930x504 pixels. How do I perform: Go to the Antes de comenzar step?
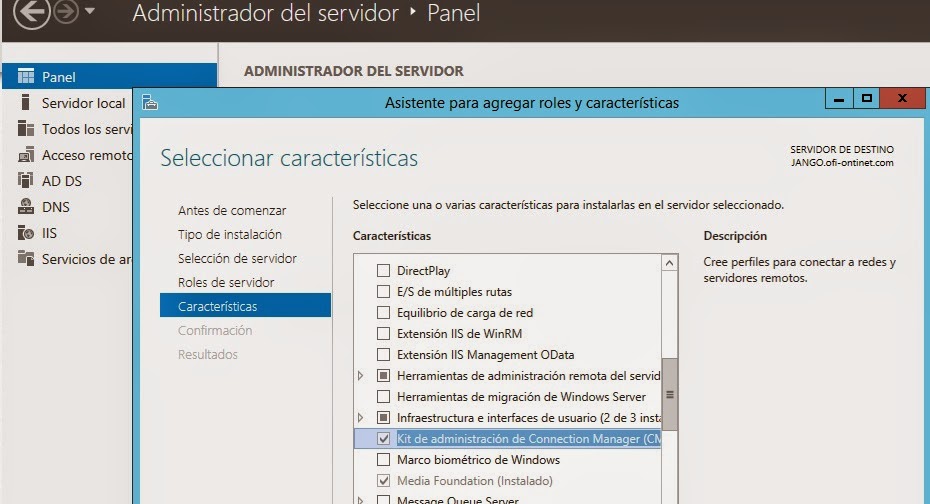click(232, 211)
